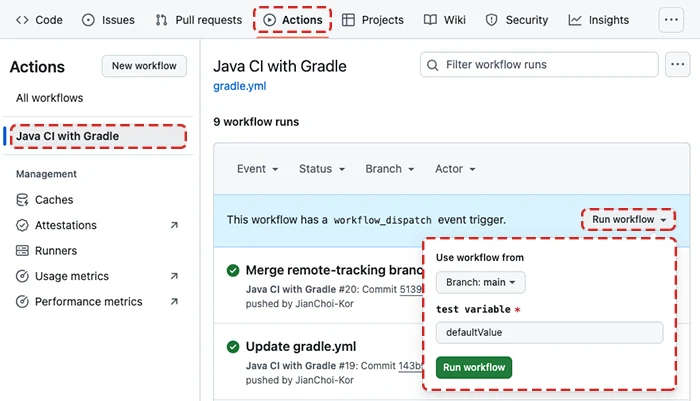The image size is (700, 401).
Task: Toggle the Run workflow dropdown button
Action: click(629, 219)
